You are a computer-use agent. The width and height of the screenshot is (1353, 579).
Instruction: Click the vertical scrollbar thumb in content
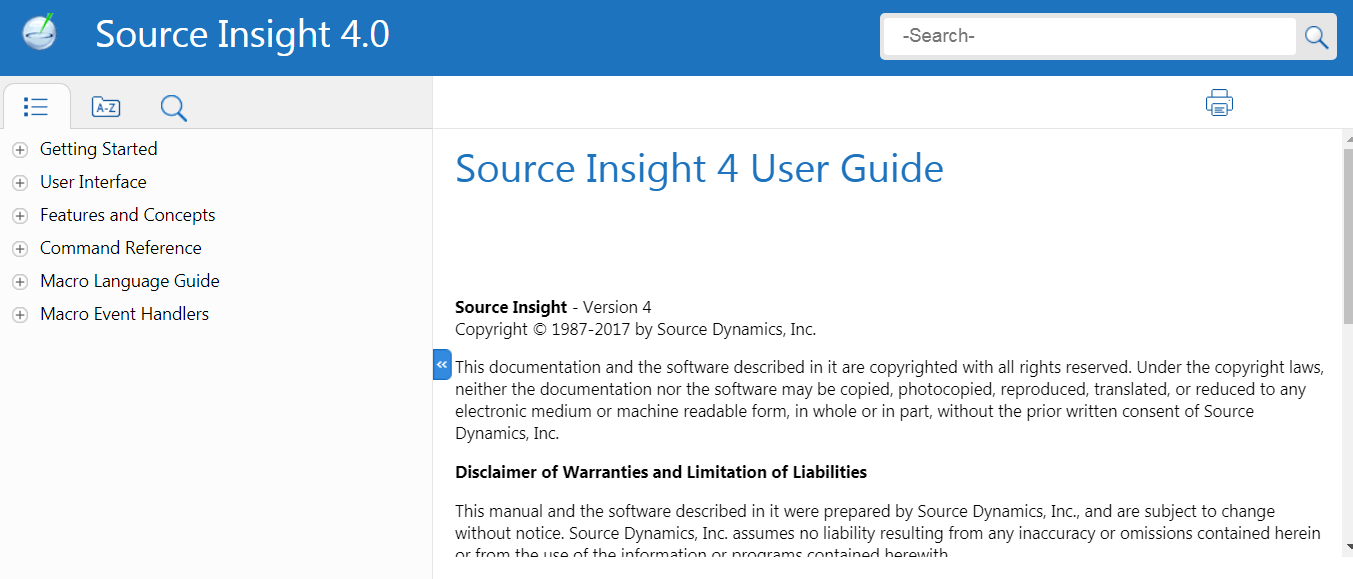[1348, 235]
